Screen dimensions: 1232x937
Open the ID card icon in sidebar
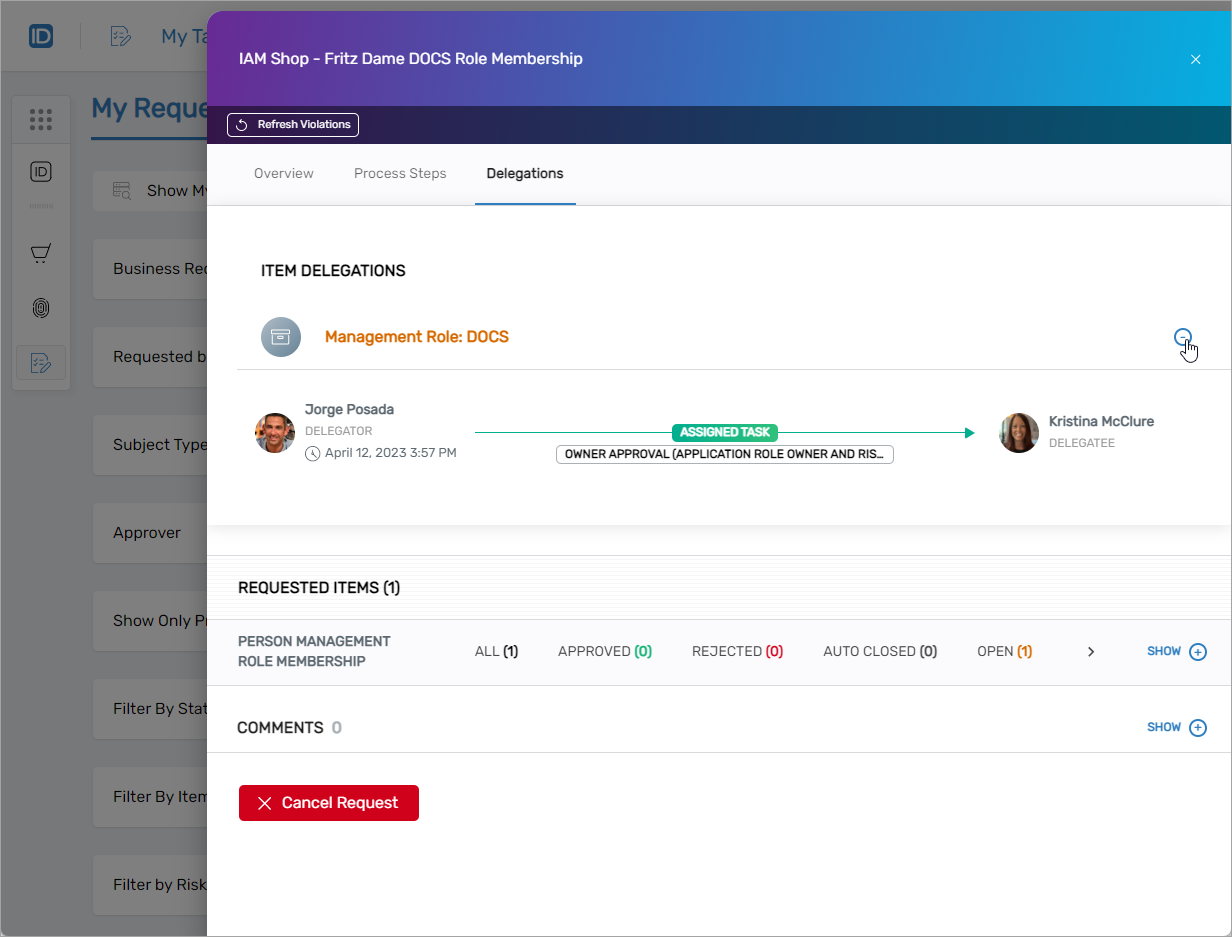[x=41, y=172]
